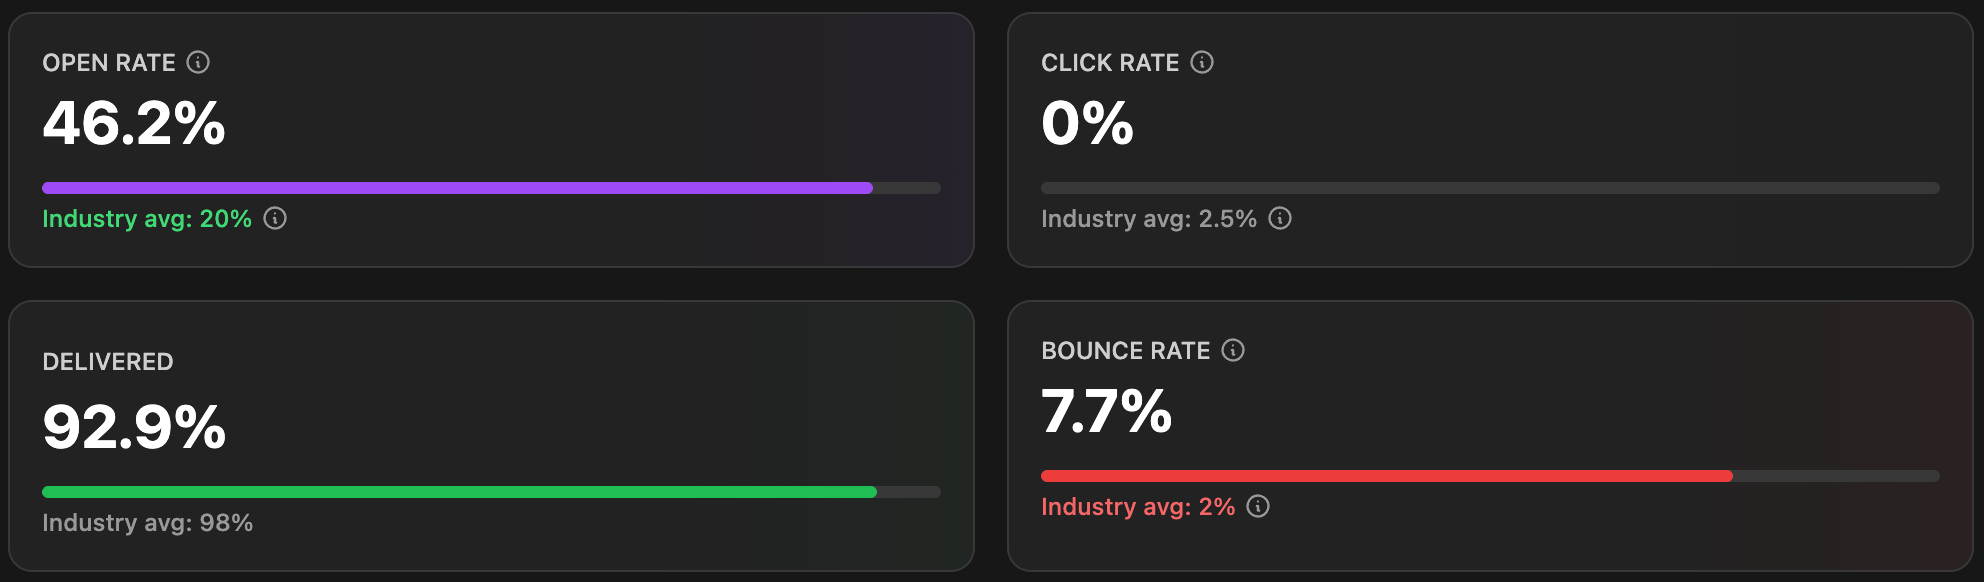Viewport: 1984px width, 582px height.
Task: Click the info icon beside CLICK RATE
Action: [x=1202, y=62]
